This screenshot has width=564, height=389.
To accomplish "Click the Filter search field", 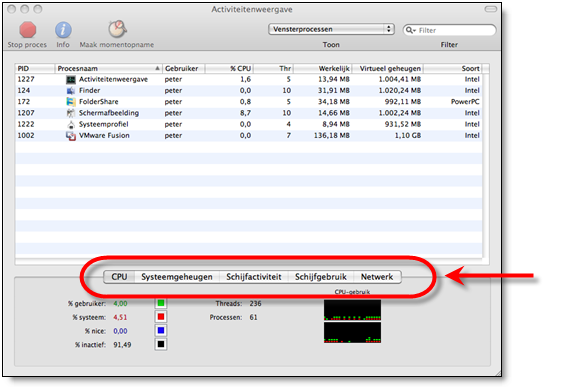I will pyautogui.click(x=450, y=30).
